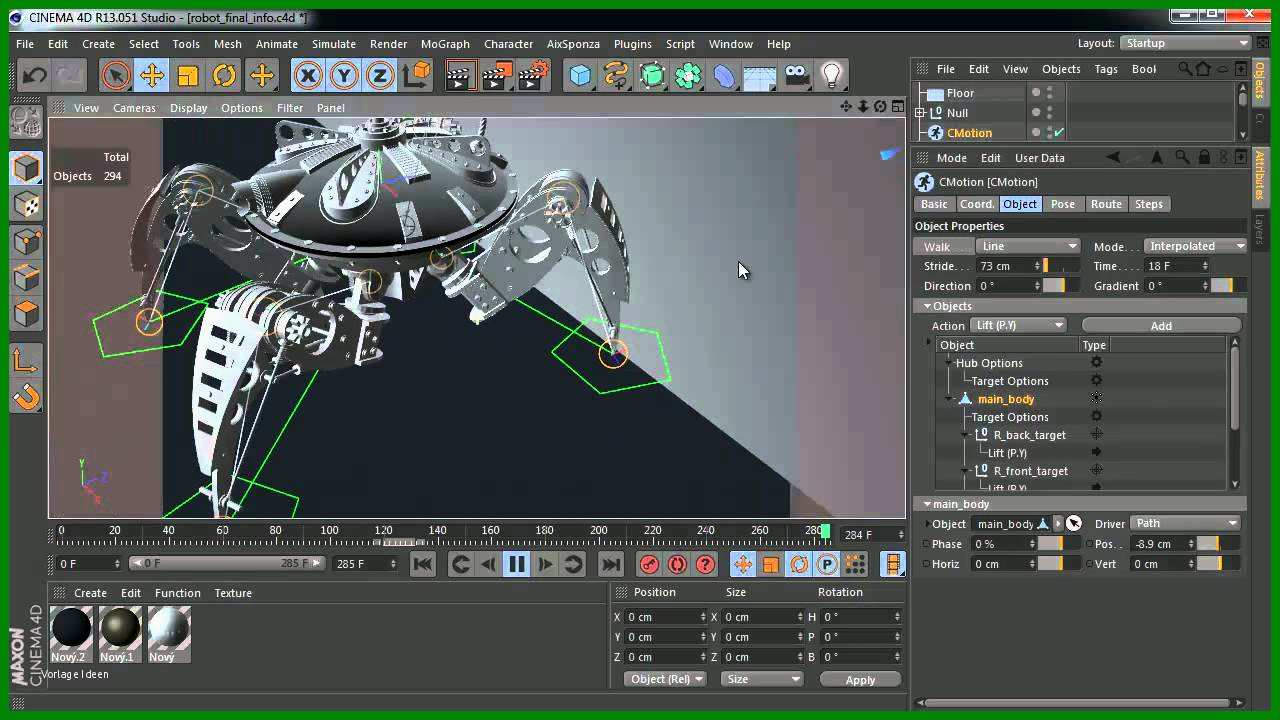
Task: Select the Rotate tool
Action: [224, 75]
